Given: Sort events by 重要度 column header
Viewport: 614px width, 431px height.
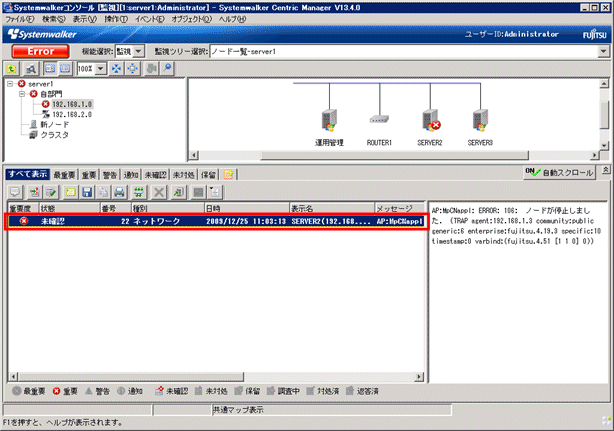Looking at the screenshot, I should pos(23,208).
